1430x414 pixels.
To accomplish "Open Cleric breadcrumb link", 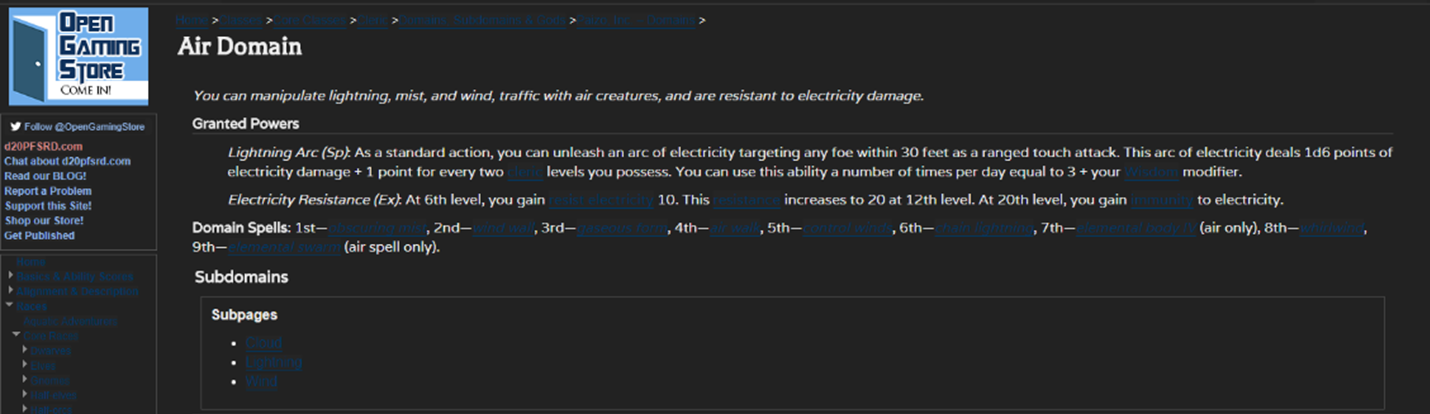I will 373,20.
